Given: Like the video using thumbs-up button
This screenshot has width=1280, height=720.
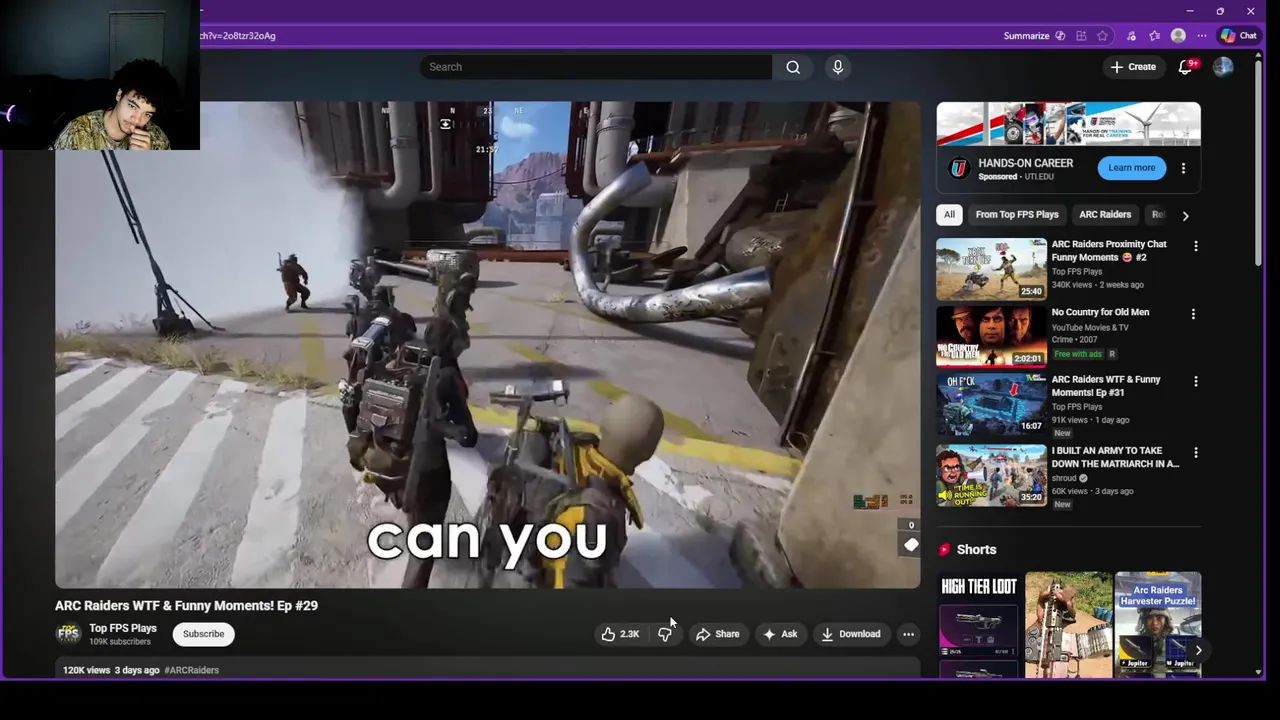Looking at the screenshot, I should 619,634.
